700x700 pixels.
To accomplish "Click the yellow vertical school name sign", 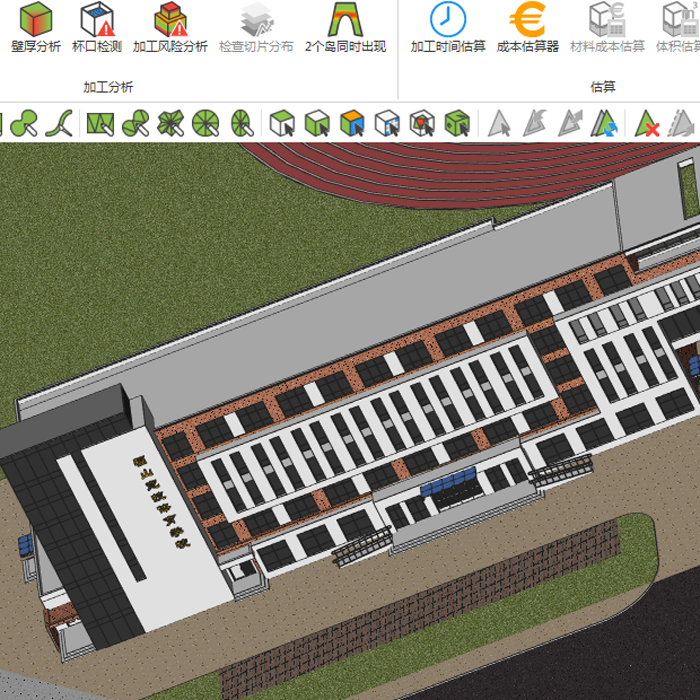I will tap(161, 501).
